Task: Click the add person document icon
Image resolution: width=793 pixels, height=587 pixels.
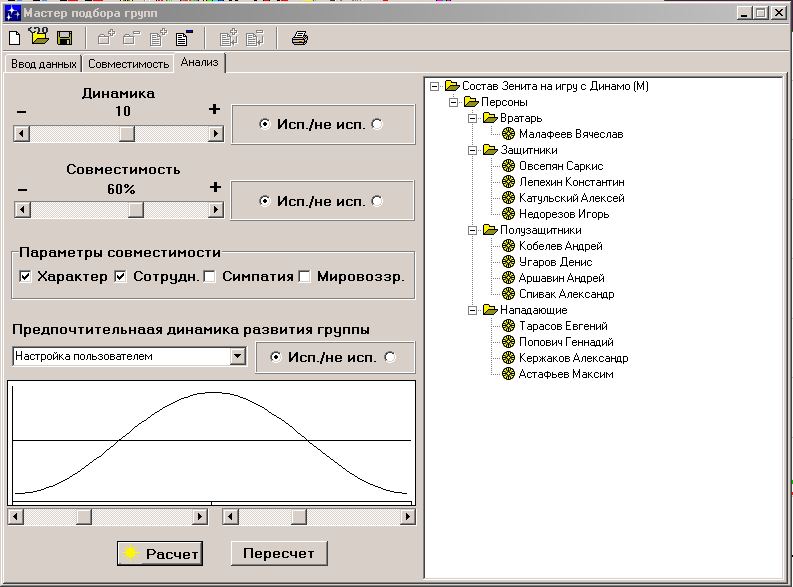Action: 158,38
